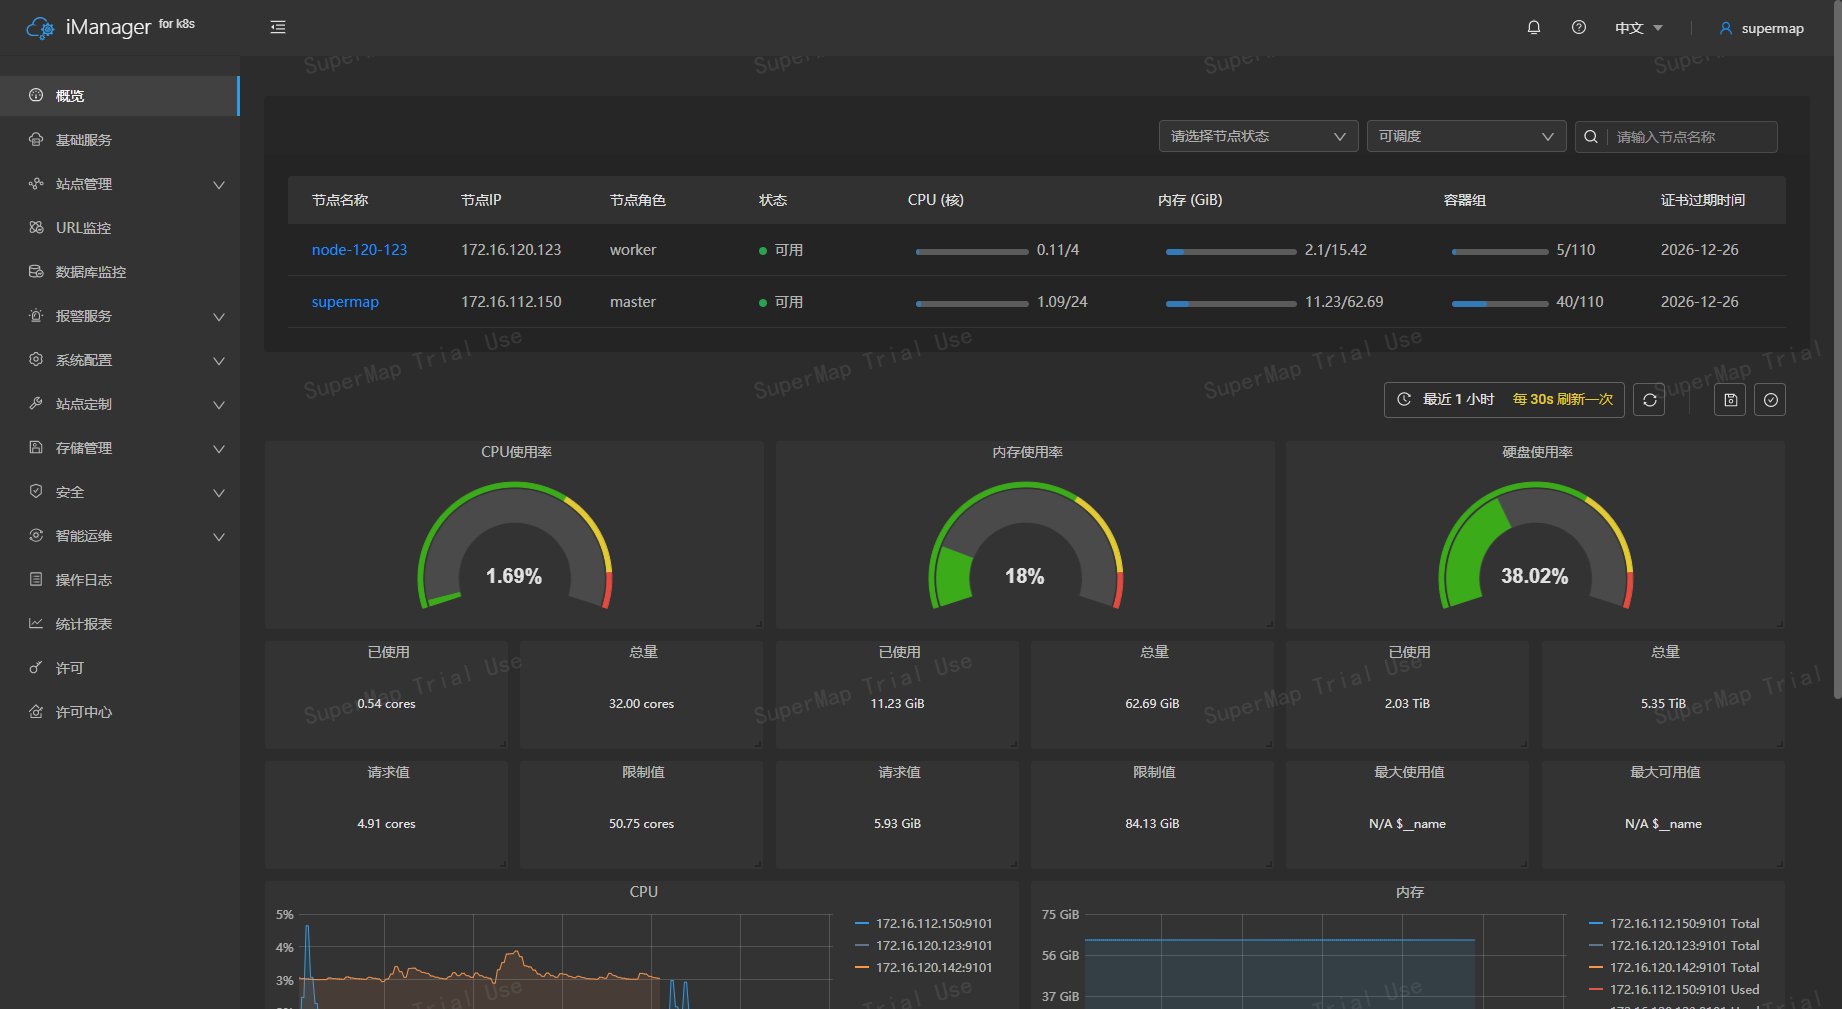Collapse the sidebar menu toggle icon
The height and width of the screenshot is (1009, 1842).
pos(278,27)
